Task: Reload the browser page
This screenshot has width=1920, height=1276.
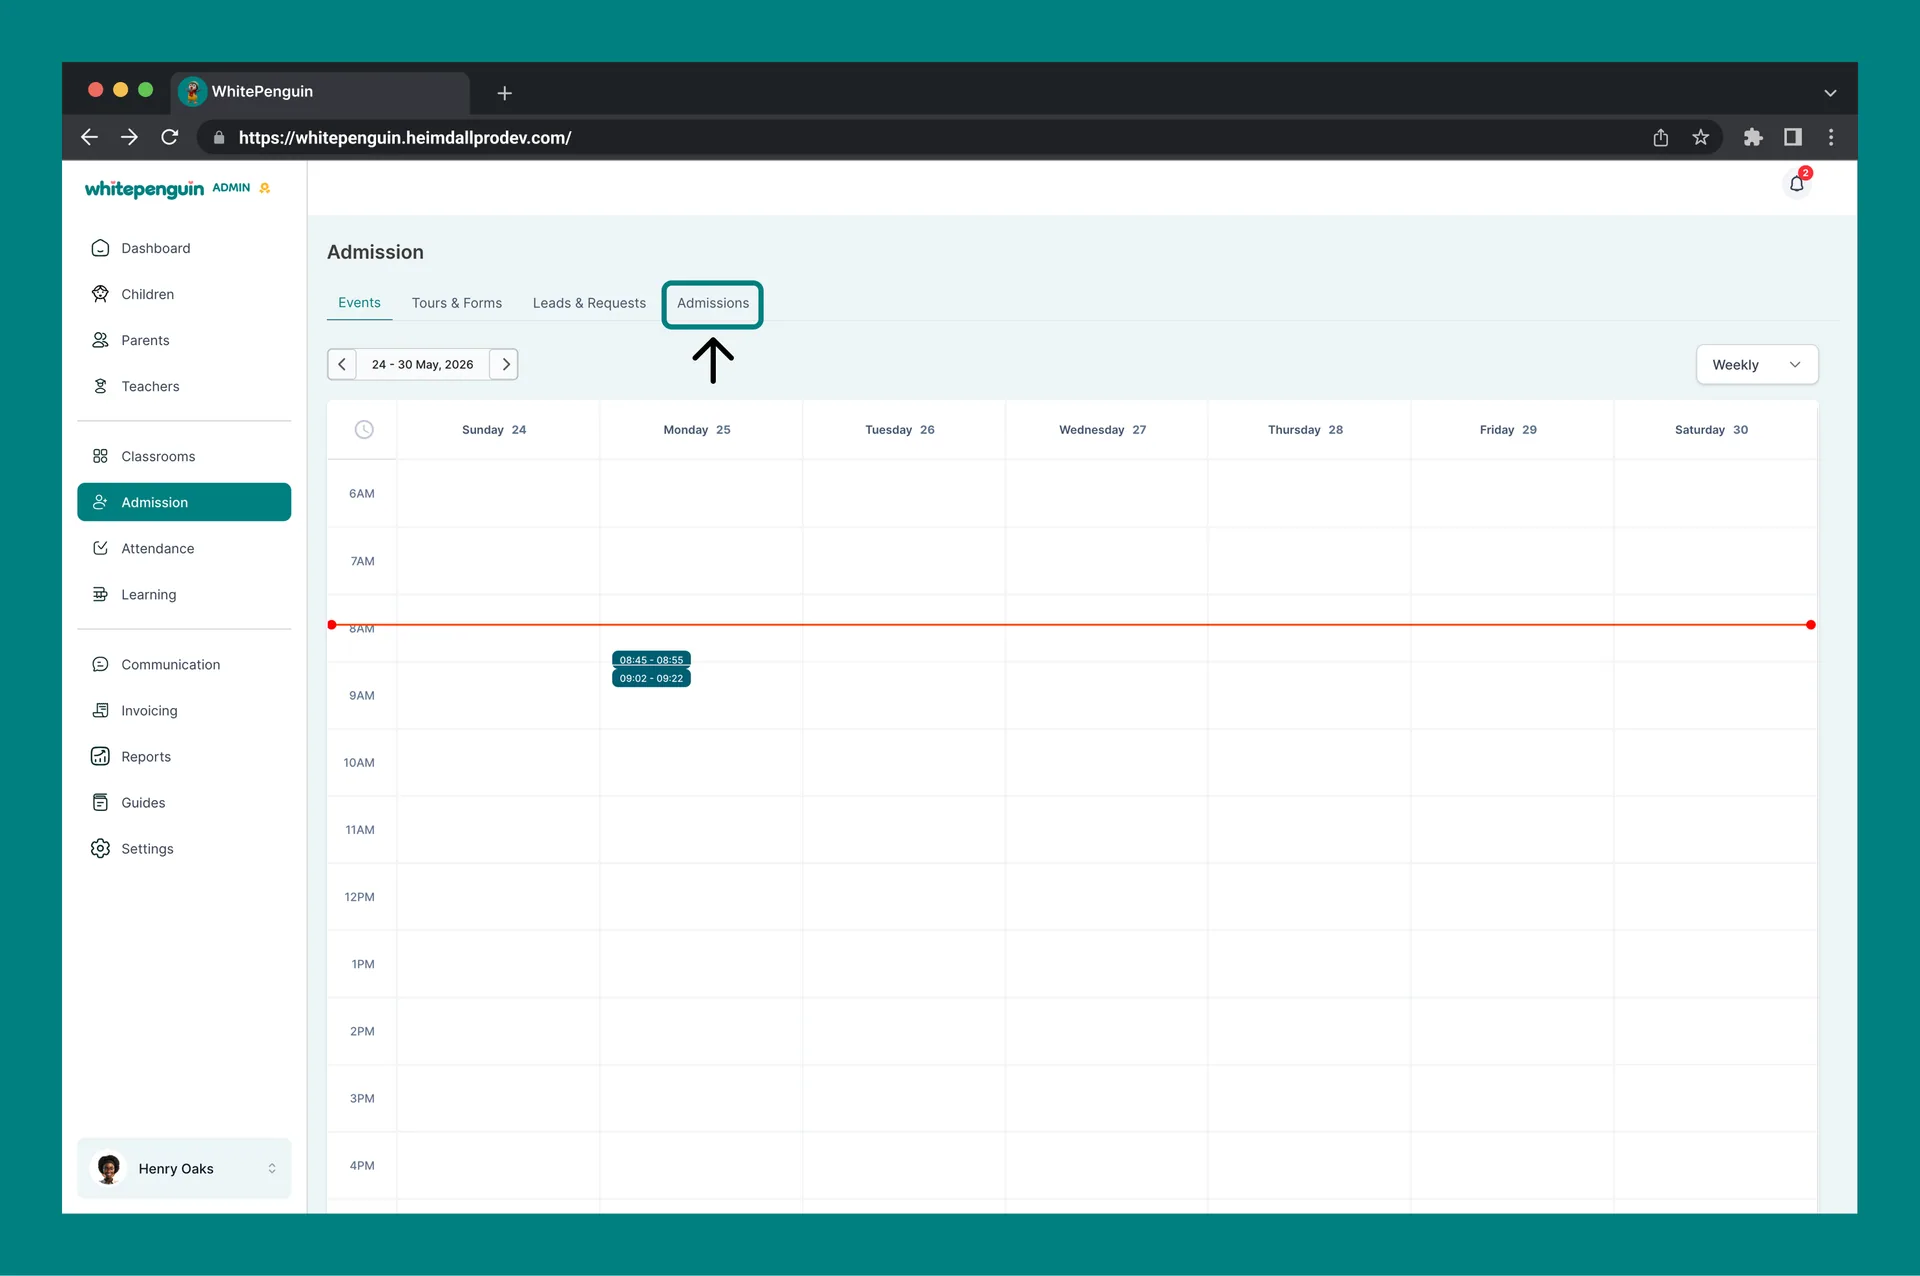Action: [170, 137]
